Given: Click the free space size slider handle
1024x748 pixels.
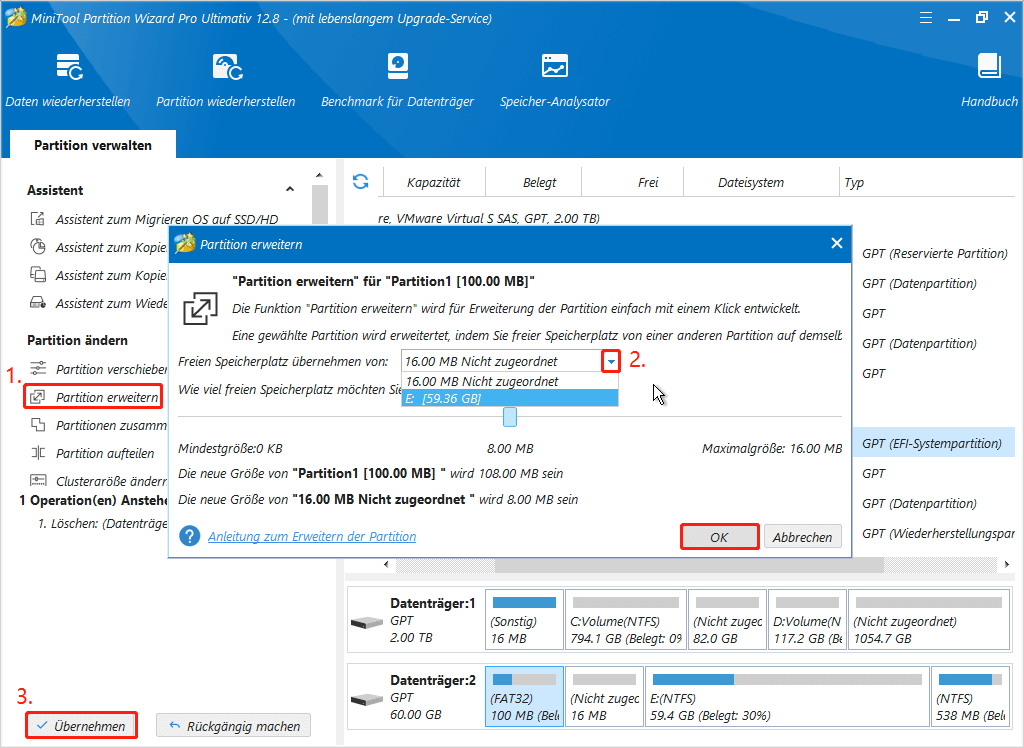Looking at the screenshot, I should (x=510, y=417).
